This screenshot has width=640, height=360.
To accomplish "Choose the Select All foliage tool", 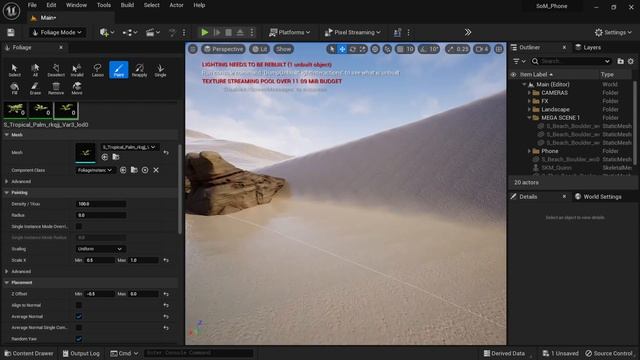I will pyautogui.click(x=35, y=69).
